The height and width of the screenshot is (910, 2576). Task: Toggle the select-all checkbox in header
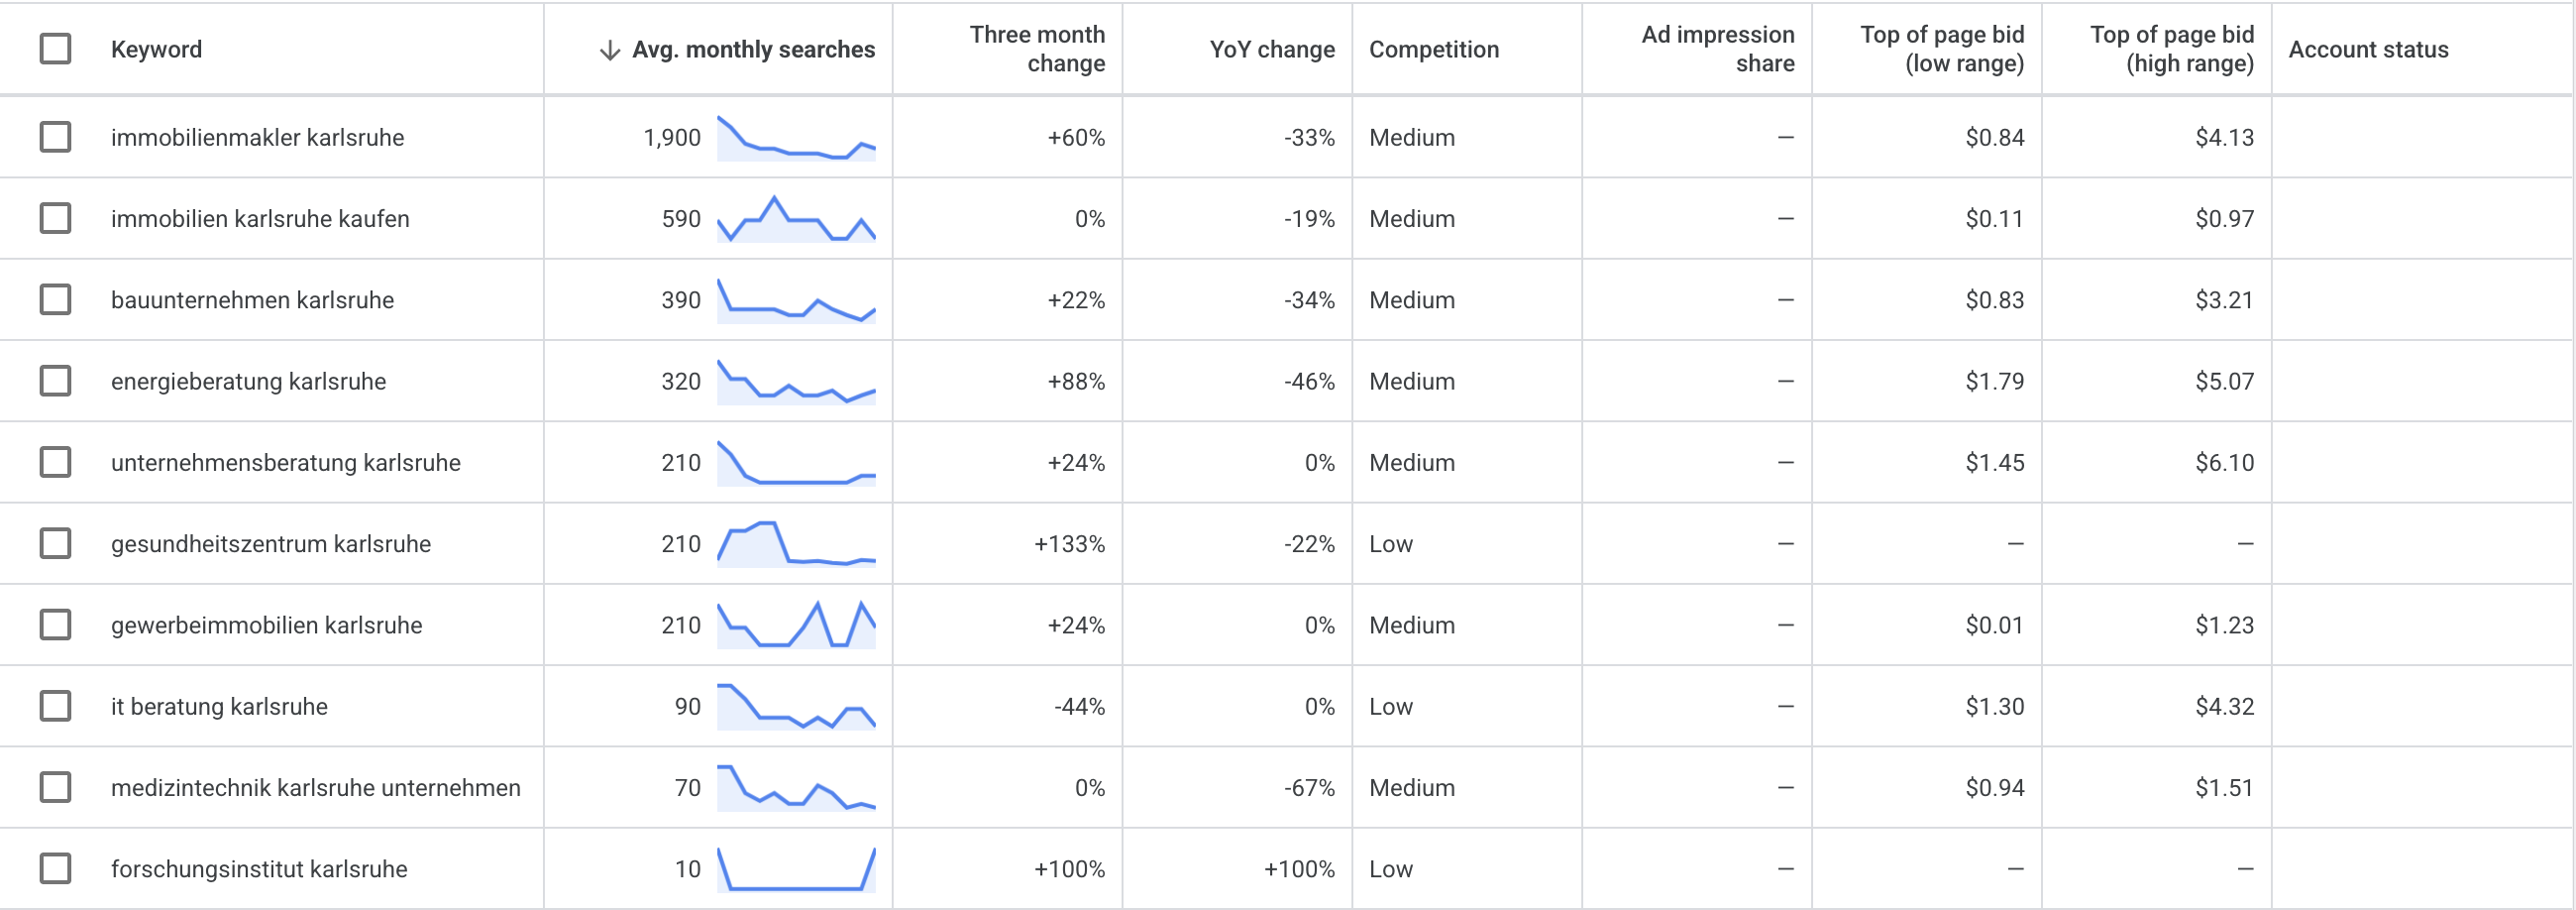pos(55,49)
